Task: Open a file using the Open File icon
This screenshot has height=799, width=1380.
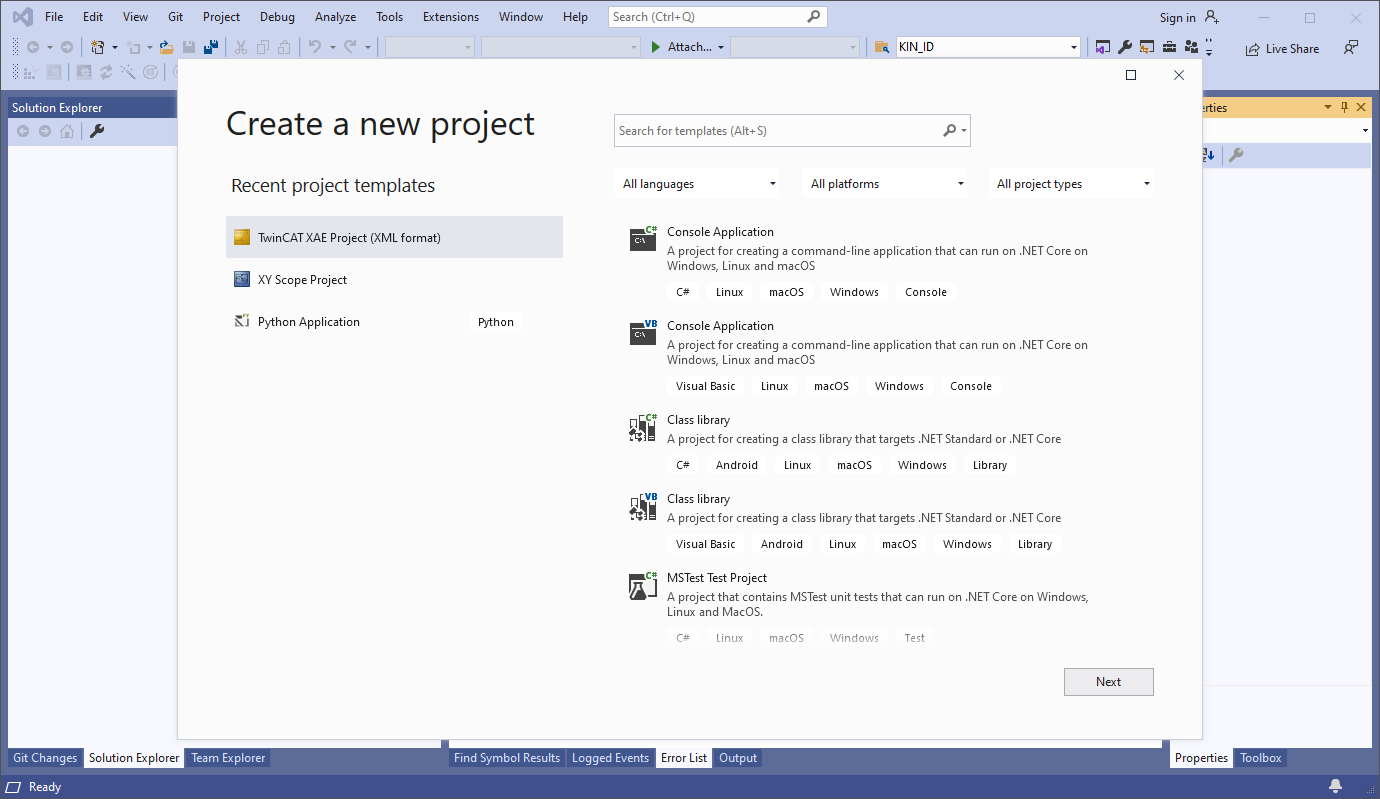Action: 168,45
